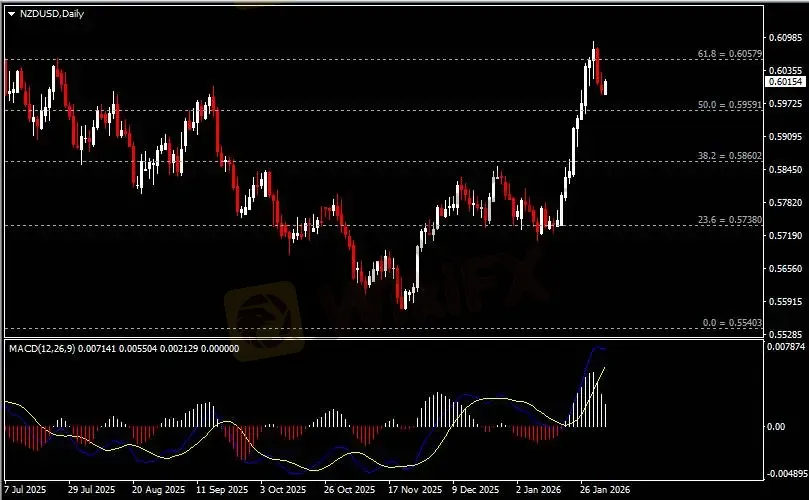809x500 pixels.
Task: Select the 38.2 = 0.58602 Fibonacci label
Action: [x=730, y=155]
